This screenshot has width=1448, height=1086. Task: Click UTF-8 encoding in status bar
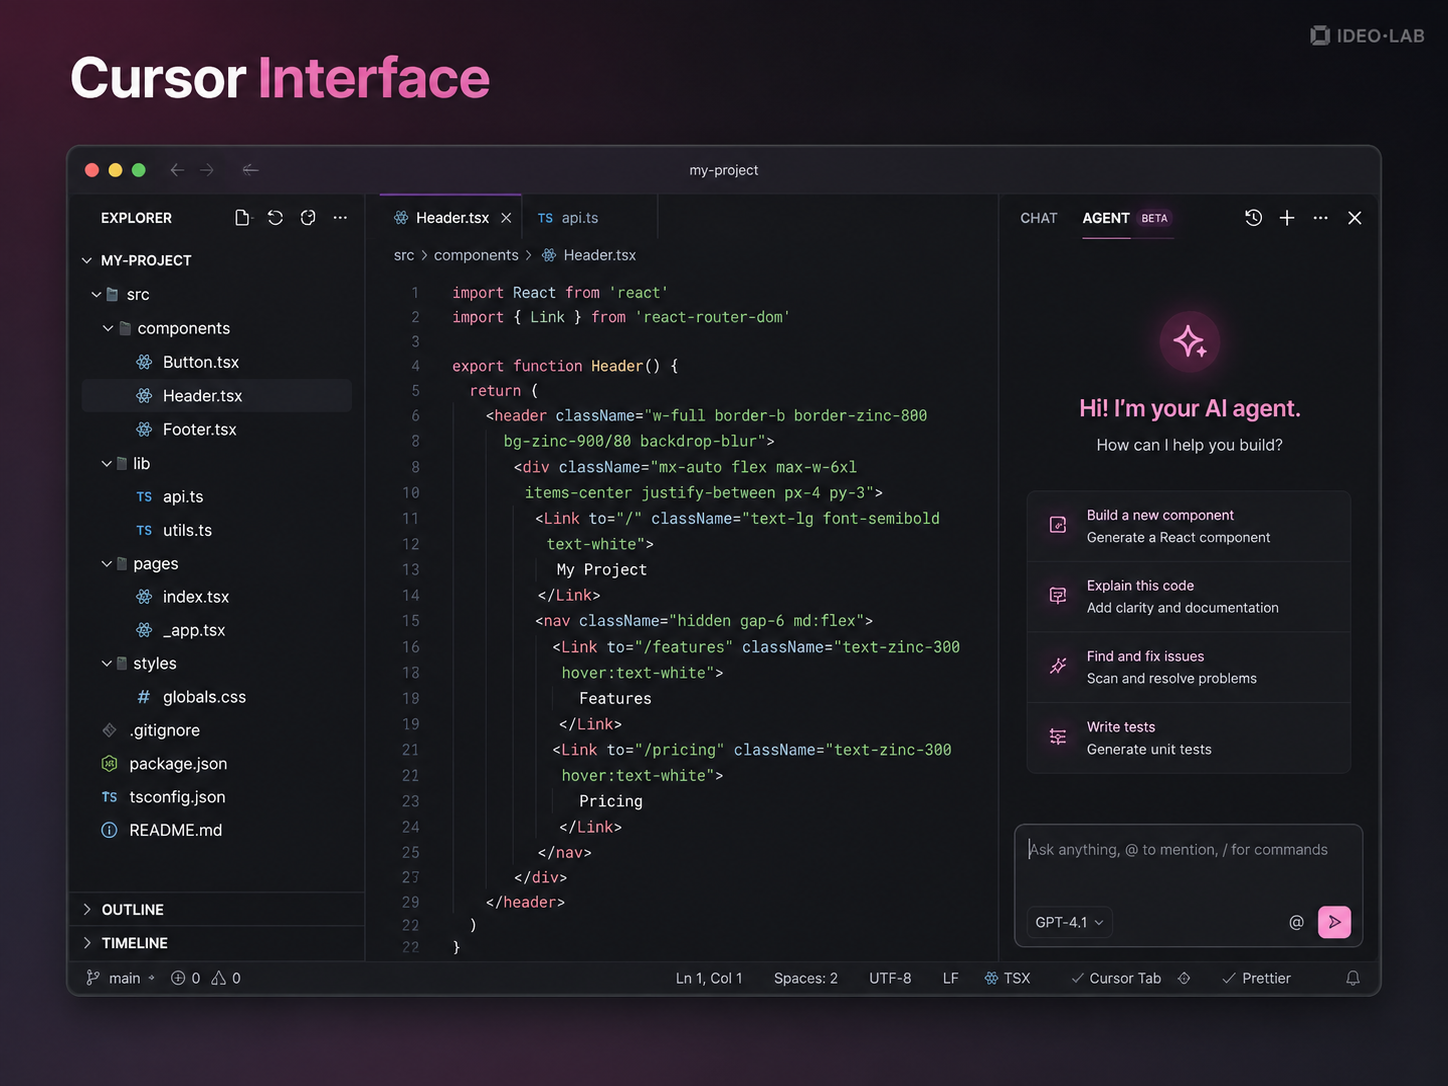tap(890, 978)
